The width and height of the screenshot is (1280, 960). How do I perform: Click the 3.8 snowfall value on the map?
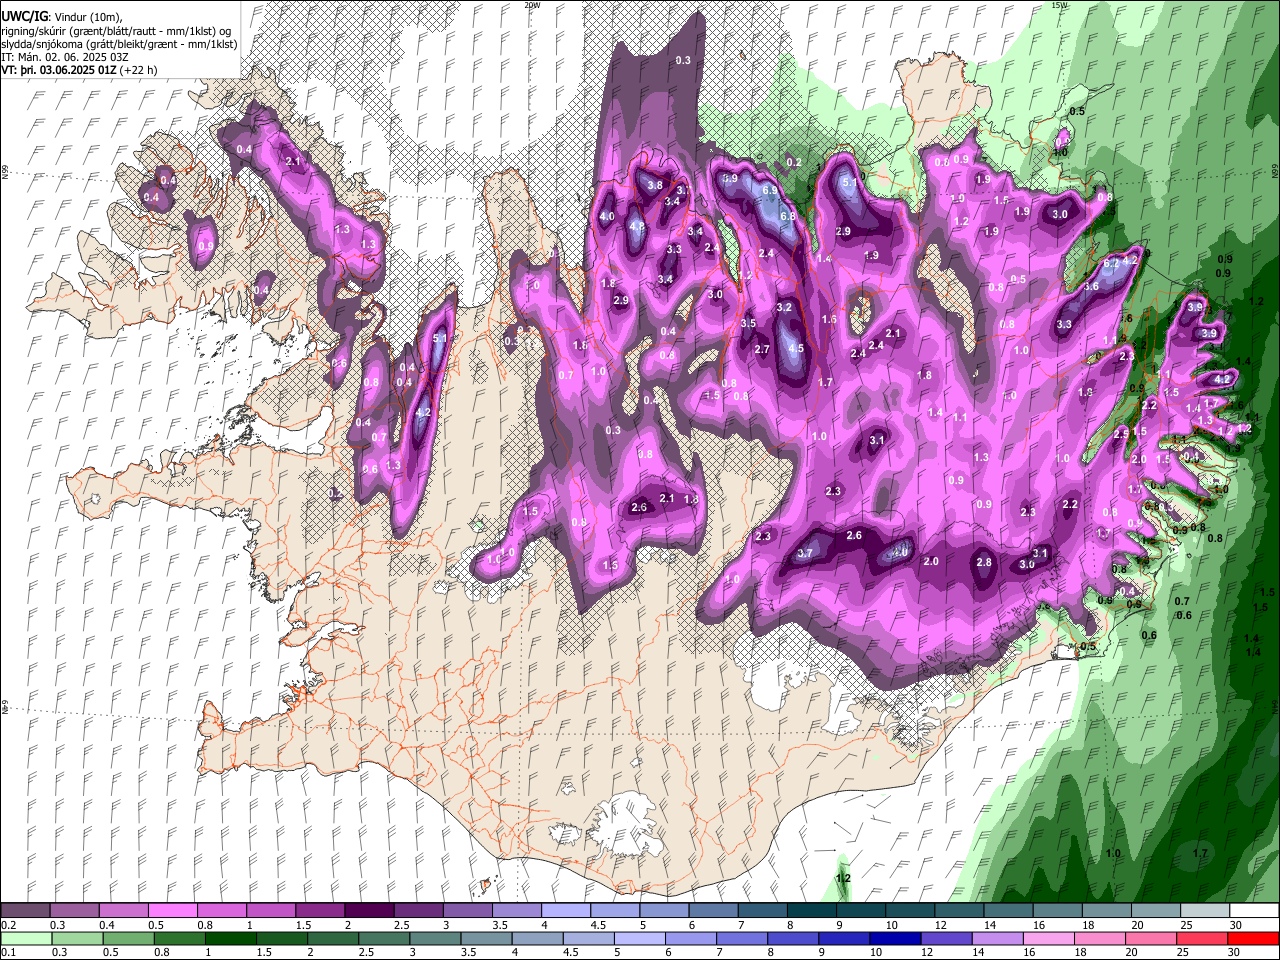(x=655, y=185)
